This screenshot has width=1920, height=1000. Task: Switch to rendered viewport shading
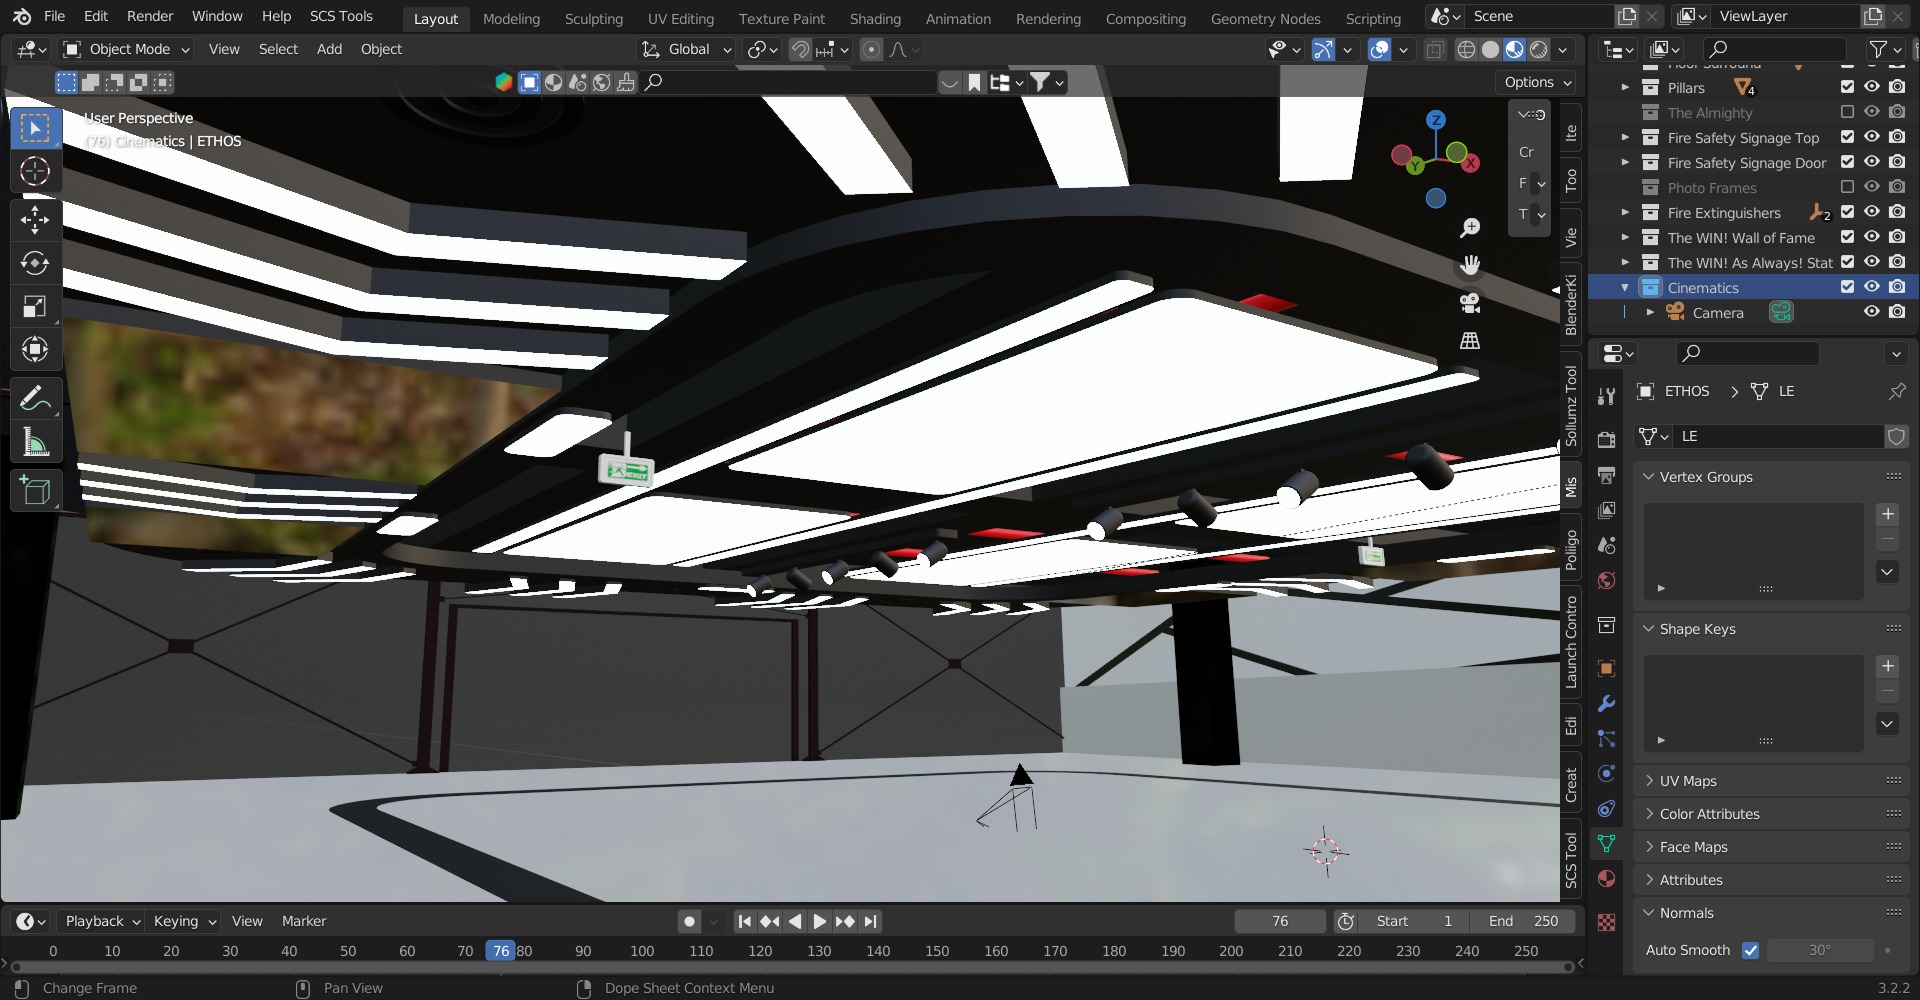click(1539, 49)
